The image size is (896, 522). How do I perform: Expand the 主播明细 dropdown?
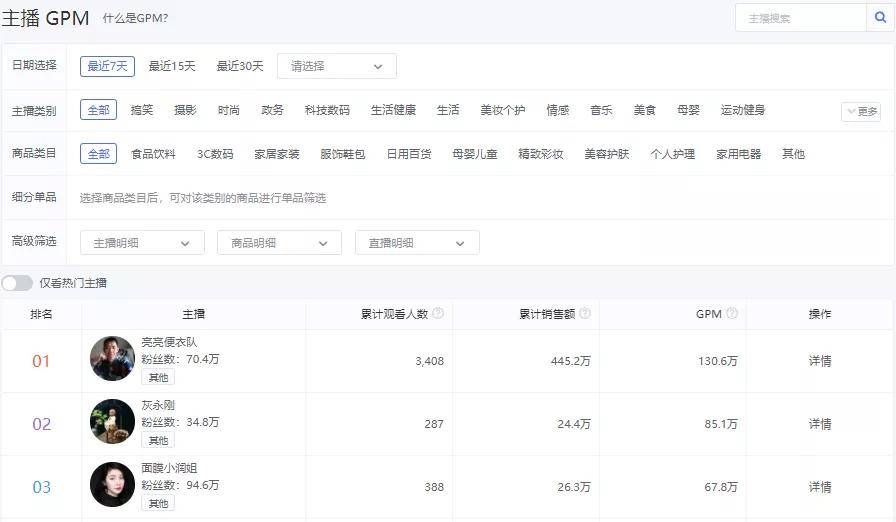click(x=142, y=243)
